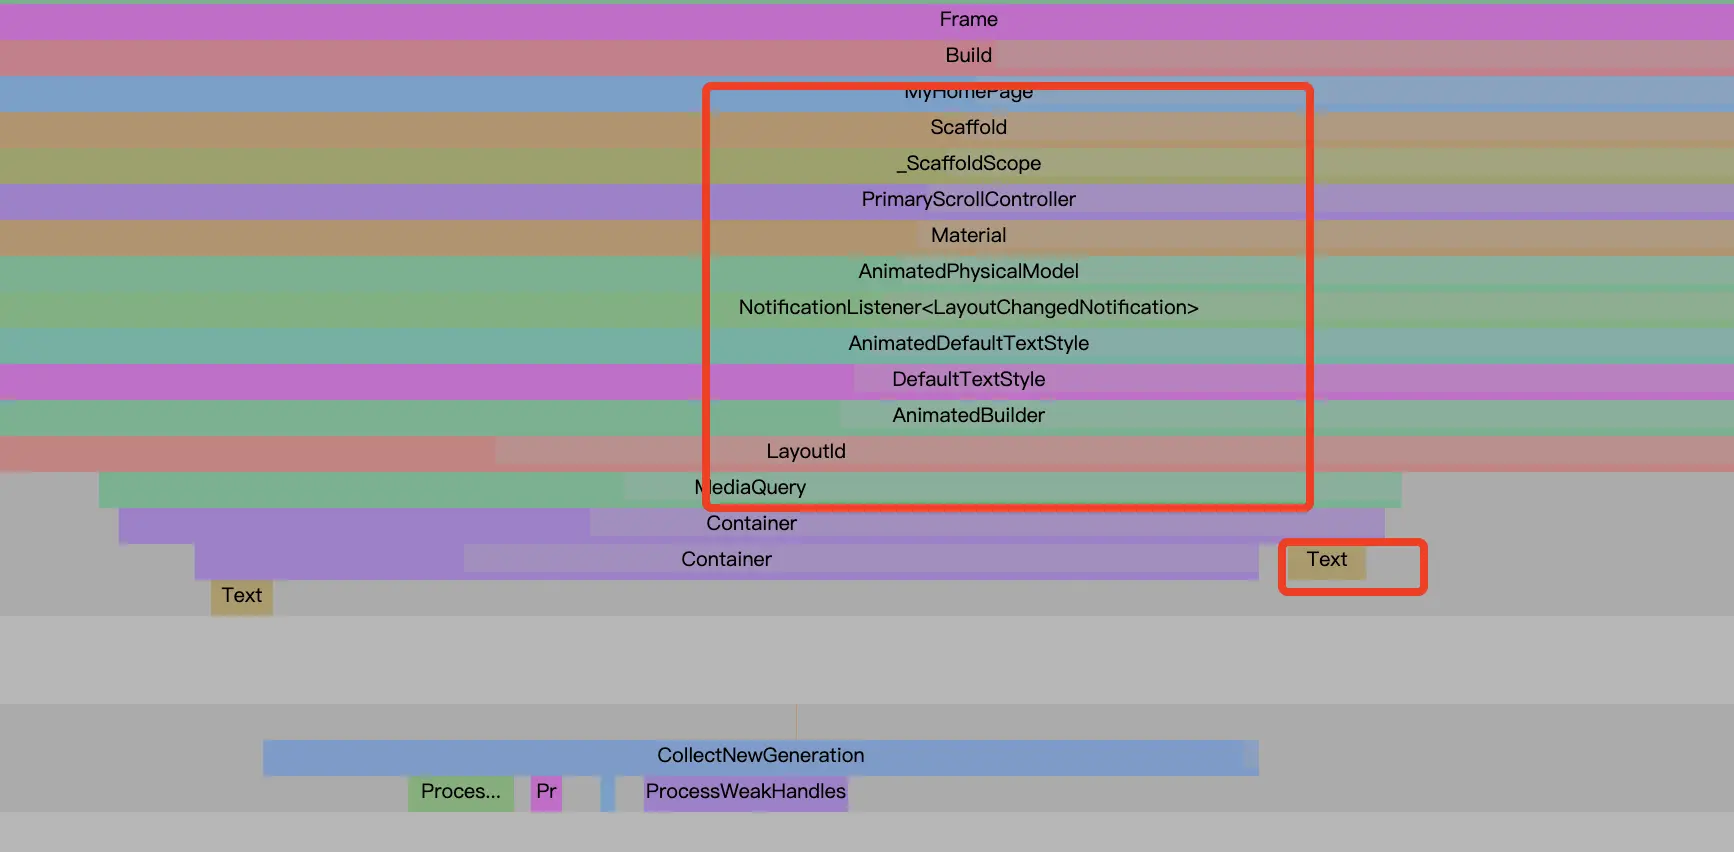Select the DefaultTextStyle event bar
This screenshot has height=852, width=1734.
pos(867,381)
